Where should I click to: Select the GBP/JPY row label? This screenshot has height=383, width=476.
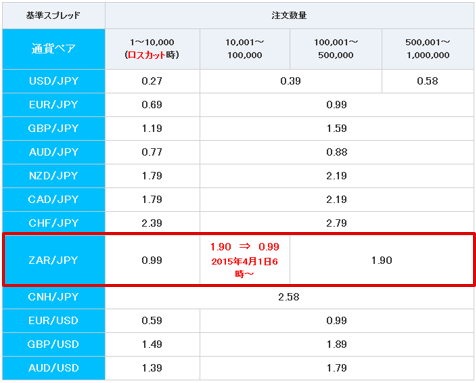54,128
